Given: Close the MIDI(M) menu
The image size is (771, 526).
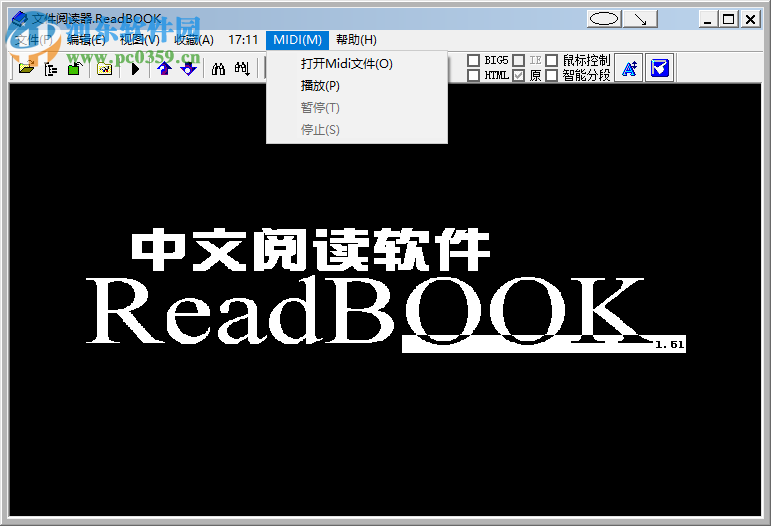Looking at the screenshot, I should (297, 40).
